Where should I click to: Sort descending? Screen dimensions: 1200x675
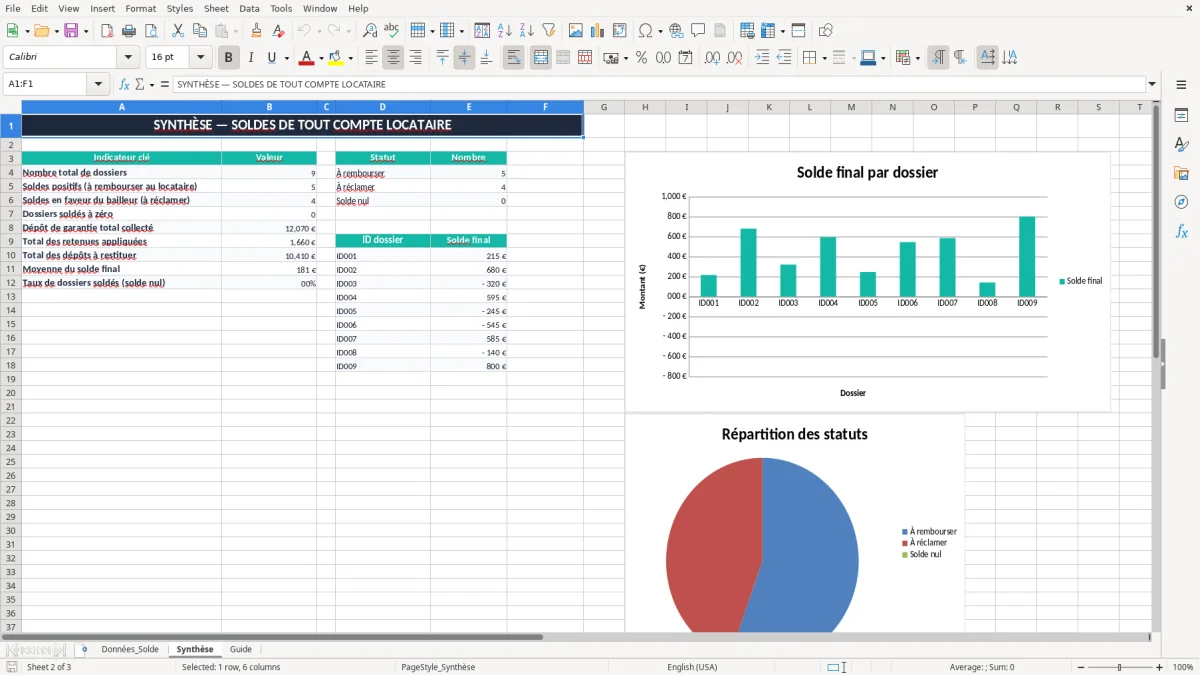[526, 31]
